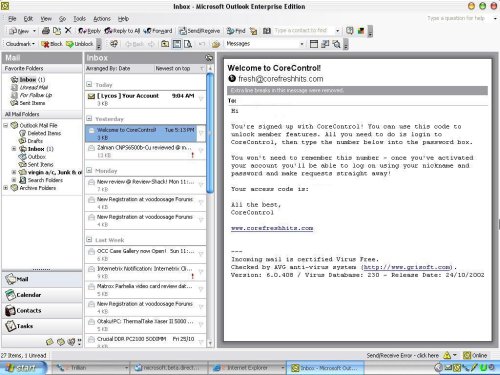The height and width of the screenshot is (375, 500).
Task: Open Unread Mail in Favorite Folders
Action: click(30, 87)
